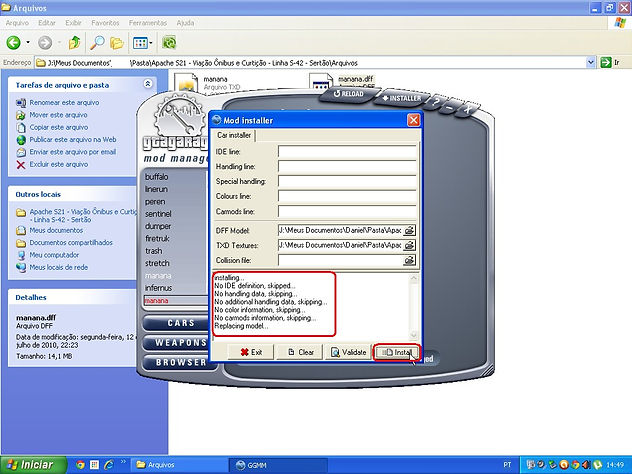The width and height of the screenshot is (632, 474).
Task: Toggle the Folders pane icon
Action: coord(117,42)
